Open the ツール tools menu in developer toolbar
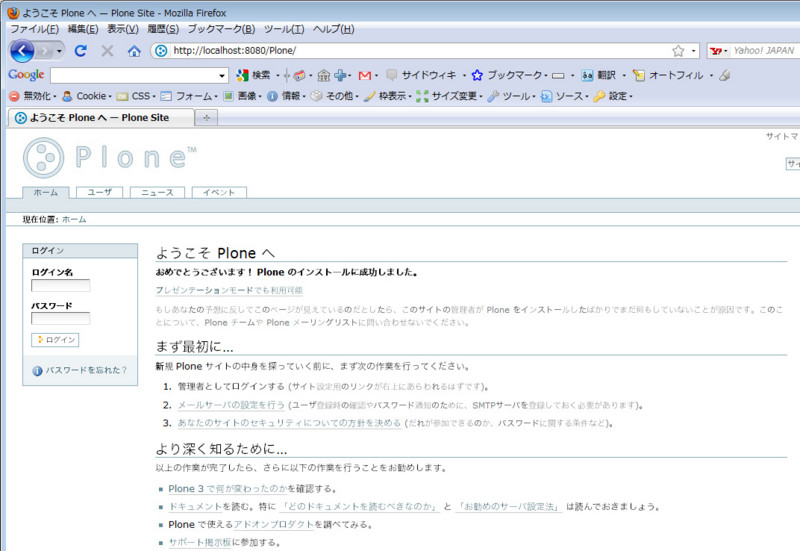This screenshot has width=800, height=551. [x=511, y=96]
